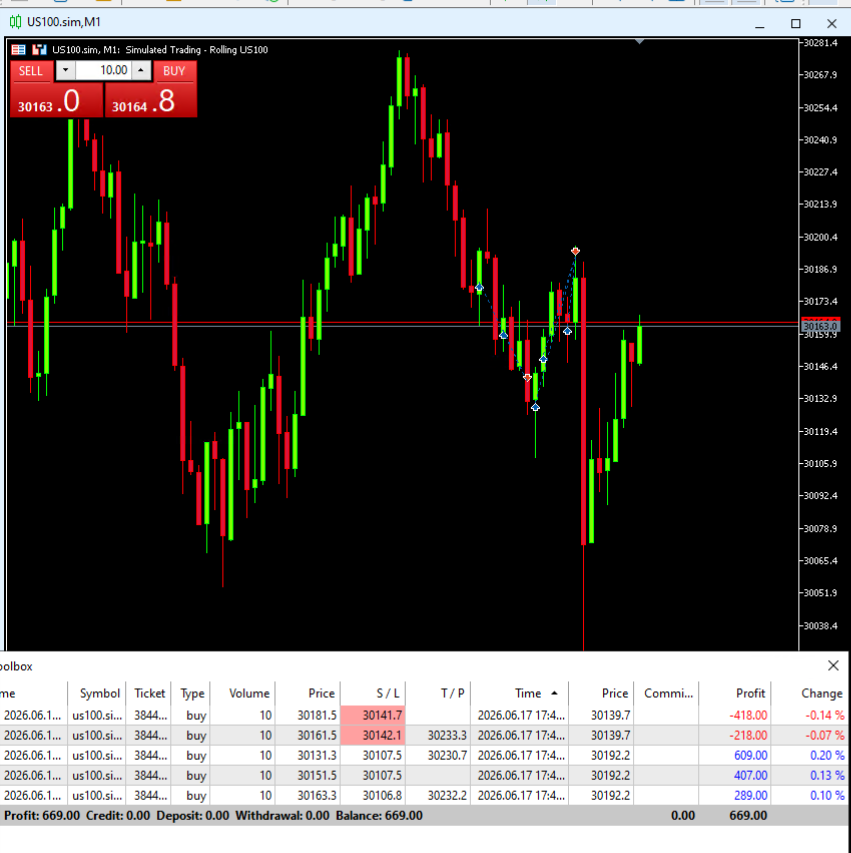851x853 pixels.
Task: Select the open price cell 30131.3
Action: [308, 756]
